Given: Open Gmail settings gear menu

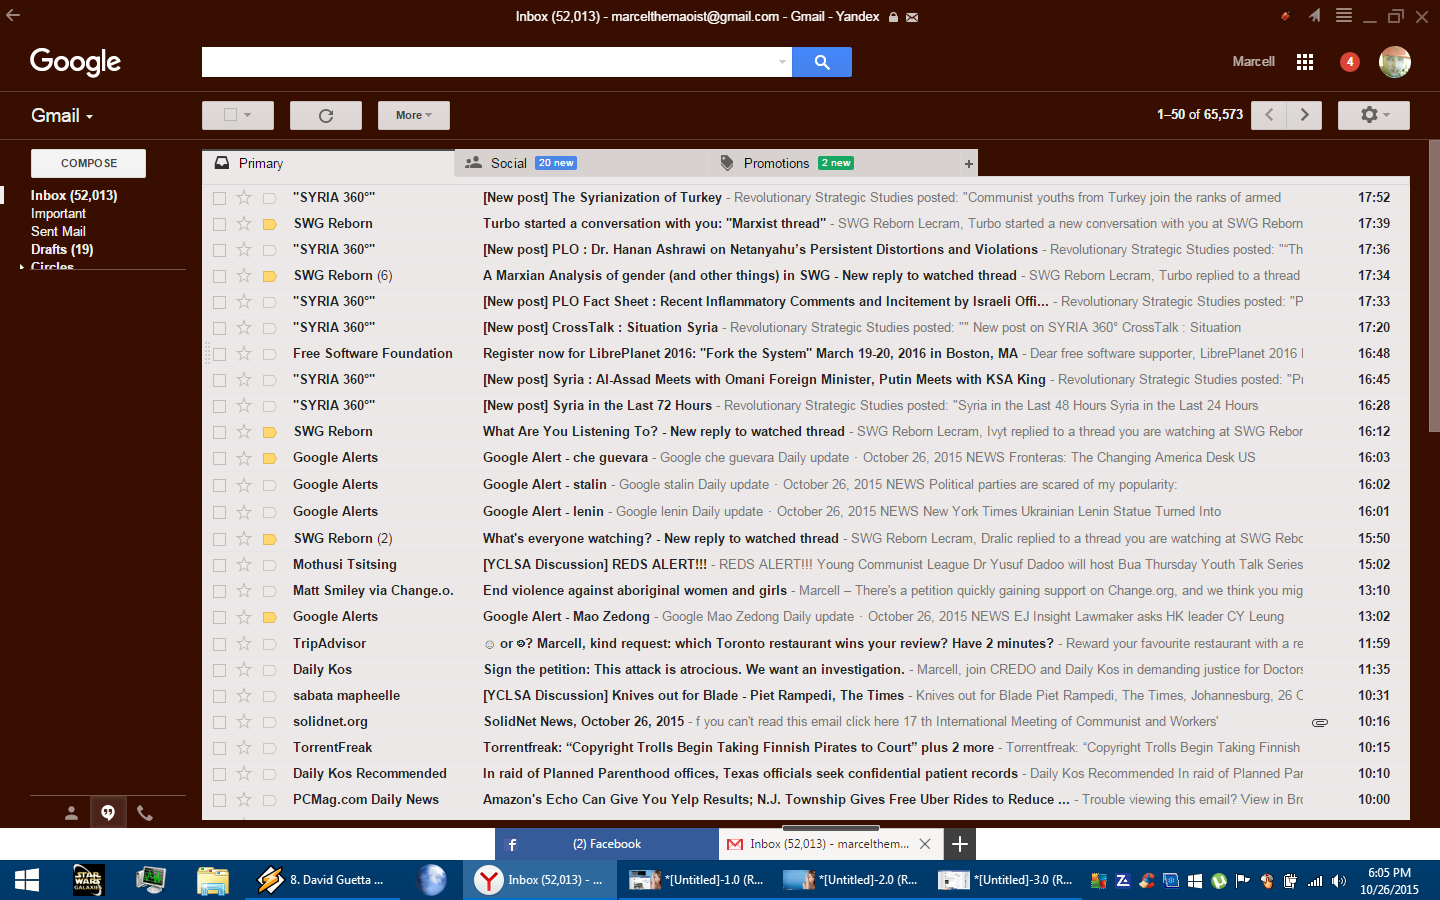Looking at the screenshot, I should pos(1373,115).
